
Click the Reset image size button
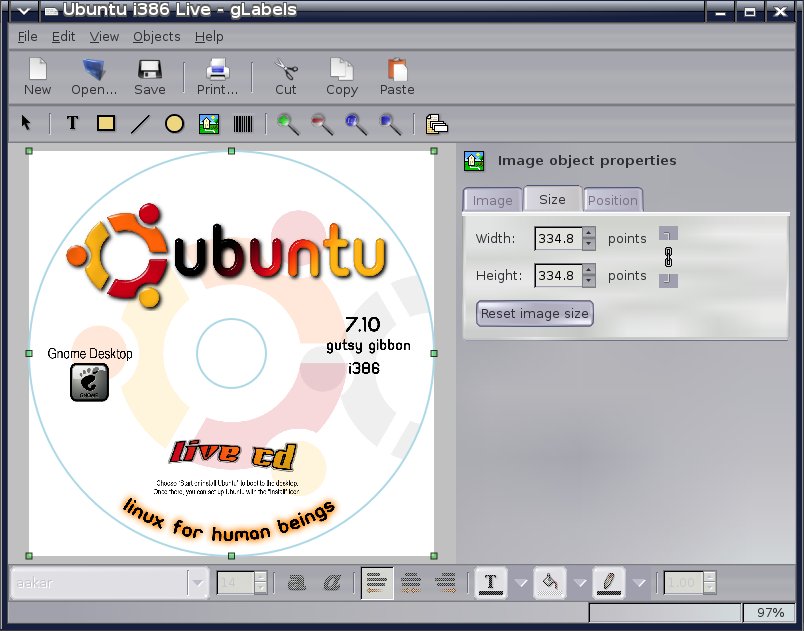point(534,313)
